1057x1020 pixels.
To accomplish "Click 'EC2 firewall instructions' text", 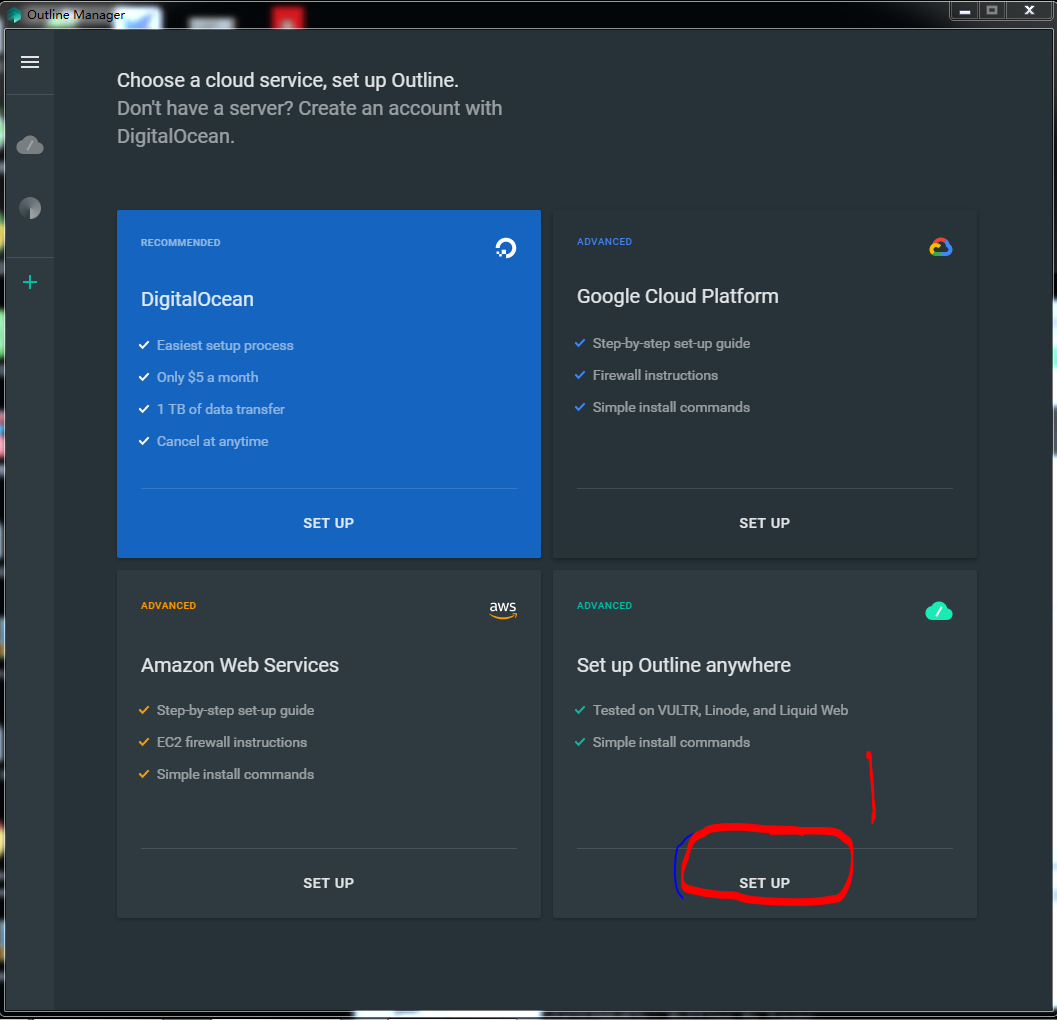I will (232, 742).
